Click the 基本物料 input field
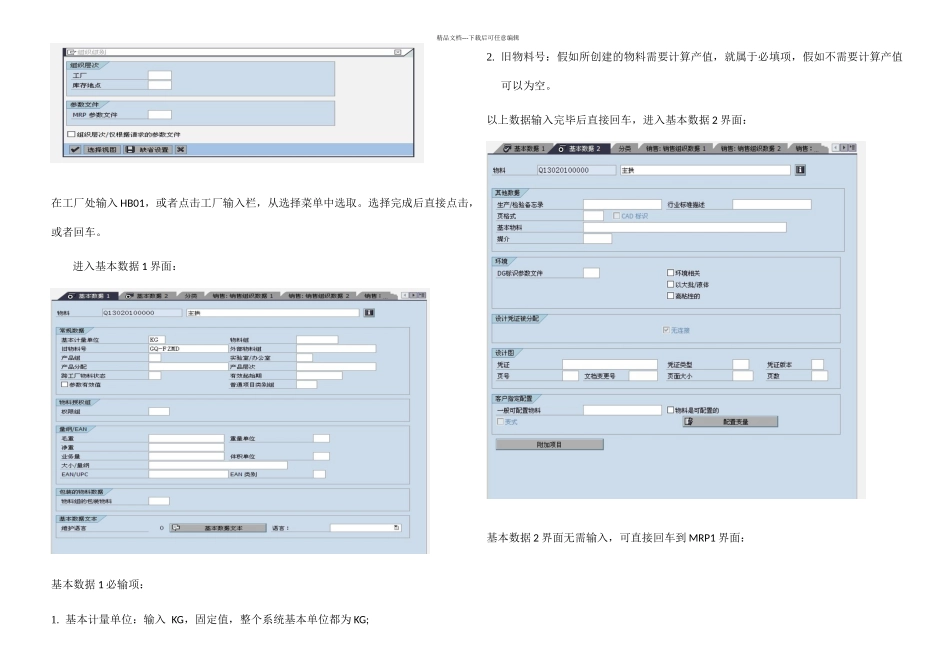This screenshot has width=950, height=672. pos(685,227)
